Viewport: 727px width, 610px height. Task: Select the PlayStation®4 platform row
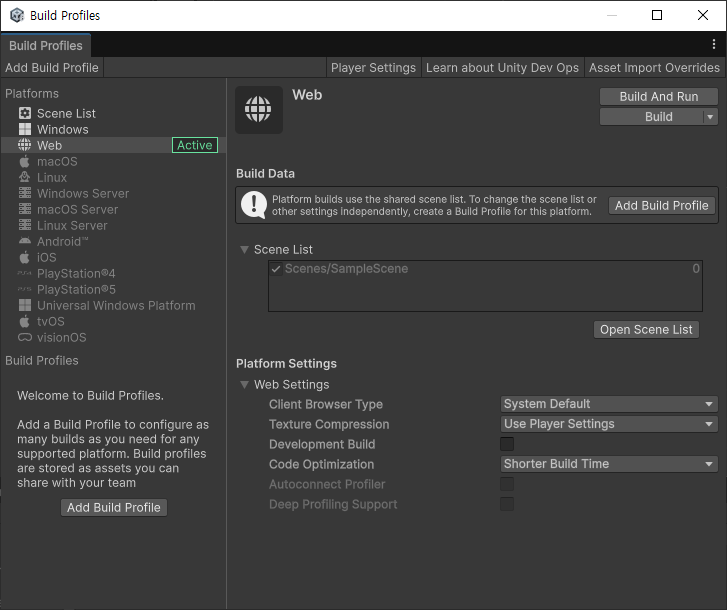(x=114, y=273)
